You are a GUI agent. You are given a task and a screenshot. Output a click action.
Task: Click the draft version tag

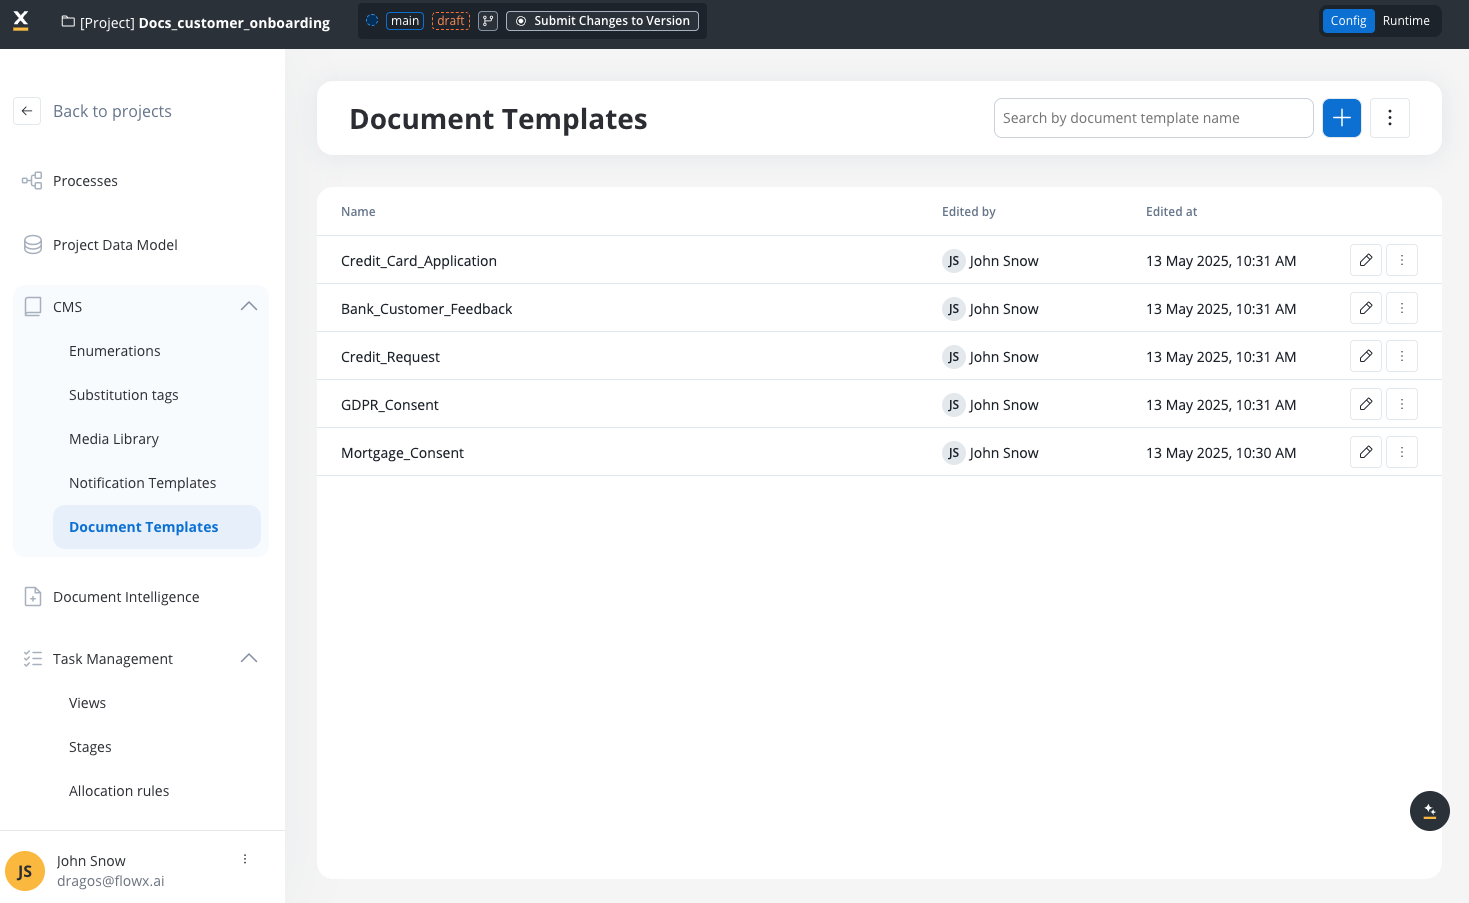pos(451,21)
